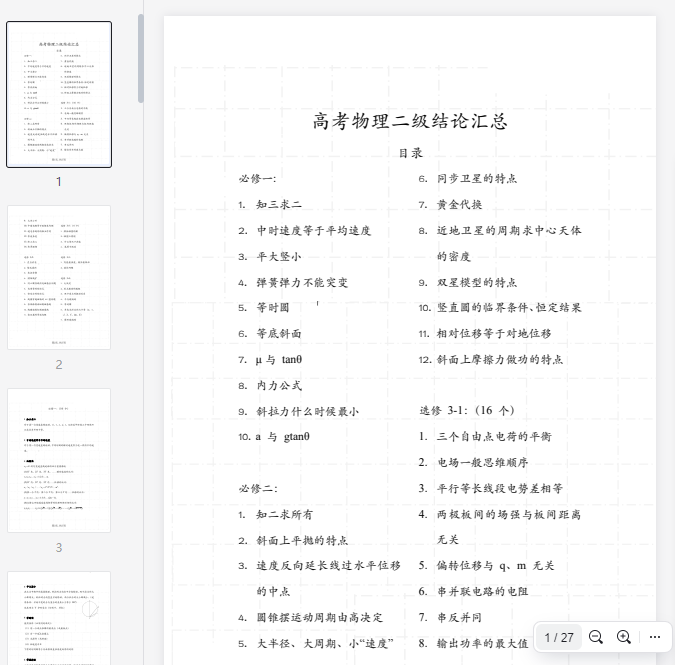The width and height of the screenshot is (675, 665).
Task: Click the 目录 heading
Action: pyautogui.click(x=410, y=153)
